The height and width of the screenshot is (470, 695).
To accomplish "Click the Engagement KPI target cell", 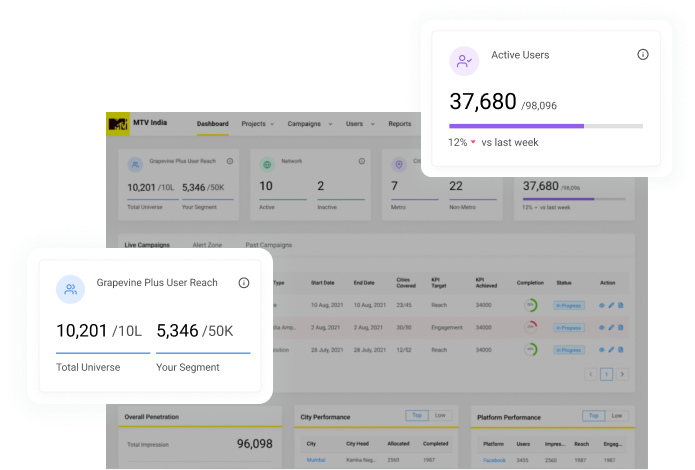I will click(447, 328).
